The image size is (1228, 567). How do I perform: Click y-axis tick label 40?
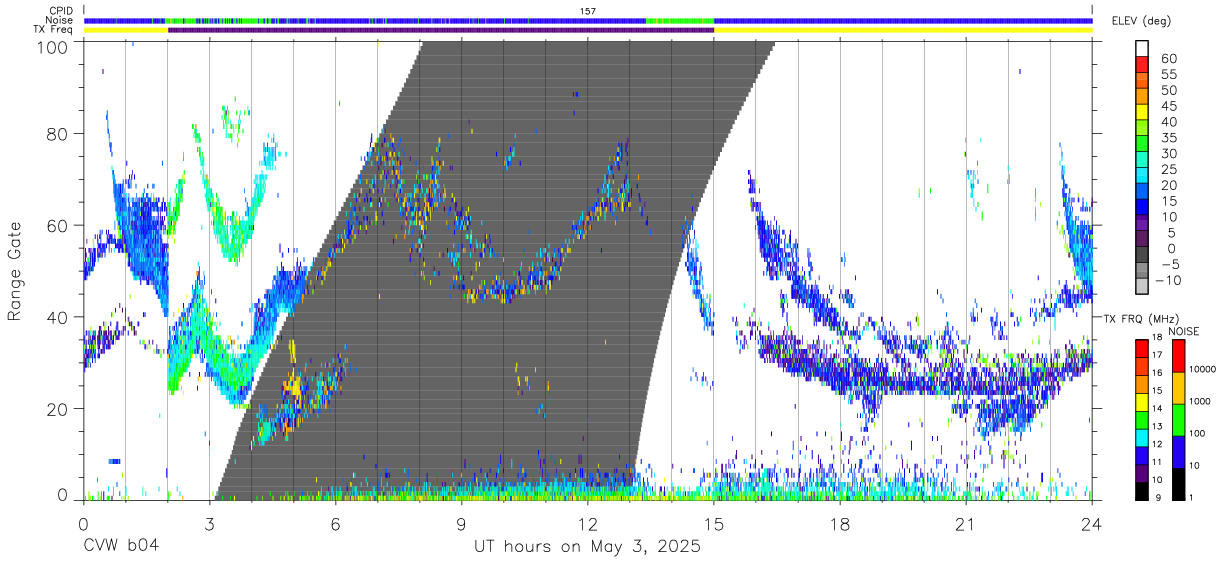(57, 317)
